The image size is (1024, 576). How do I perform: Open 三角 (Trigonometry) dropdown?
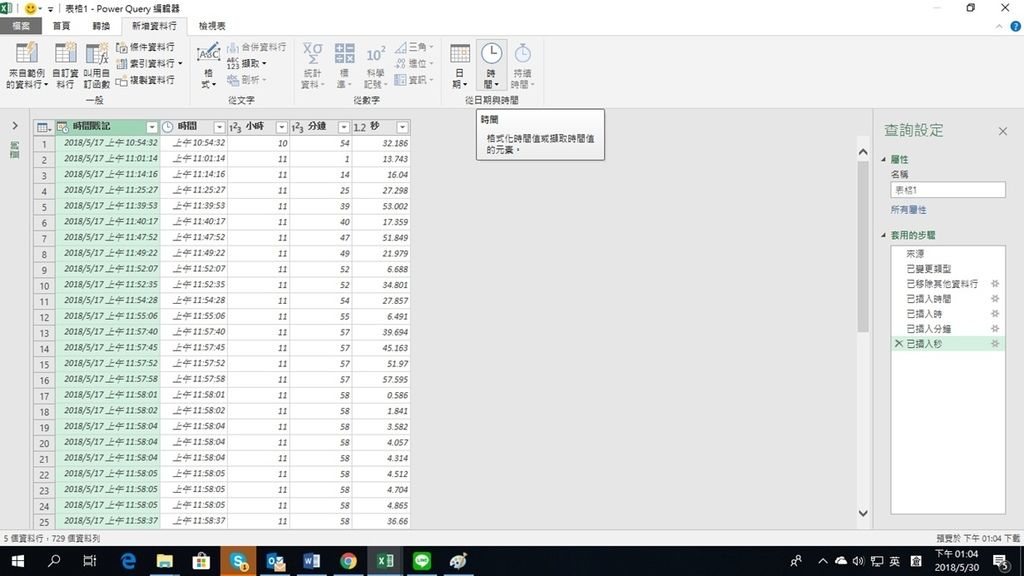click(415, 47)
